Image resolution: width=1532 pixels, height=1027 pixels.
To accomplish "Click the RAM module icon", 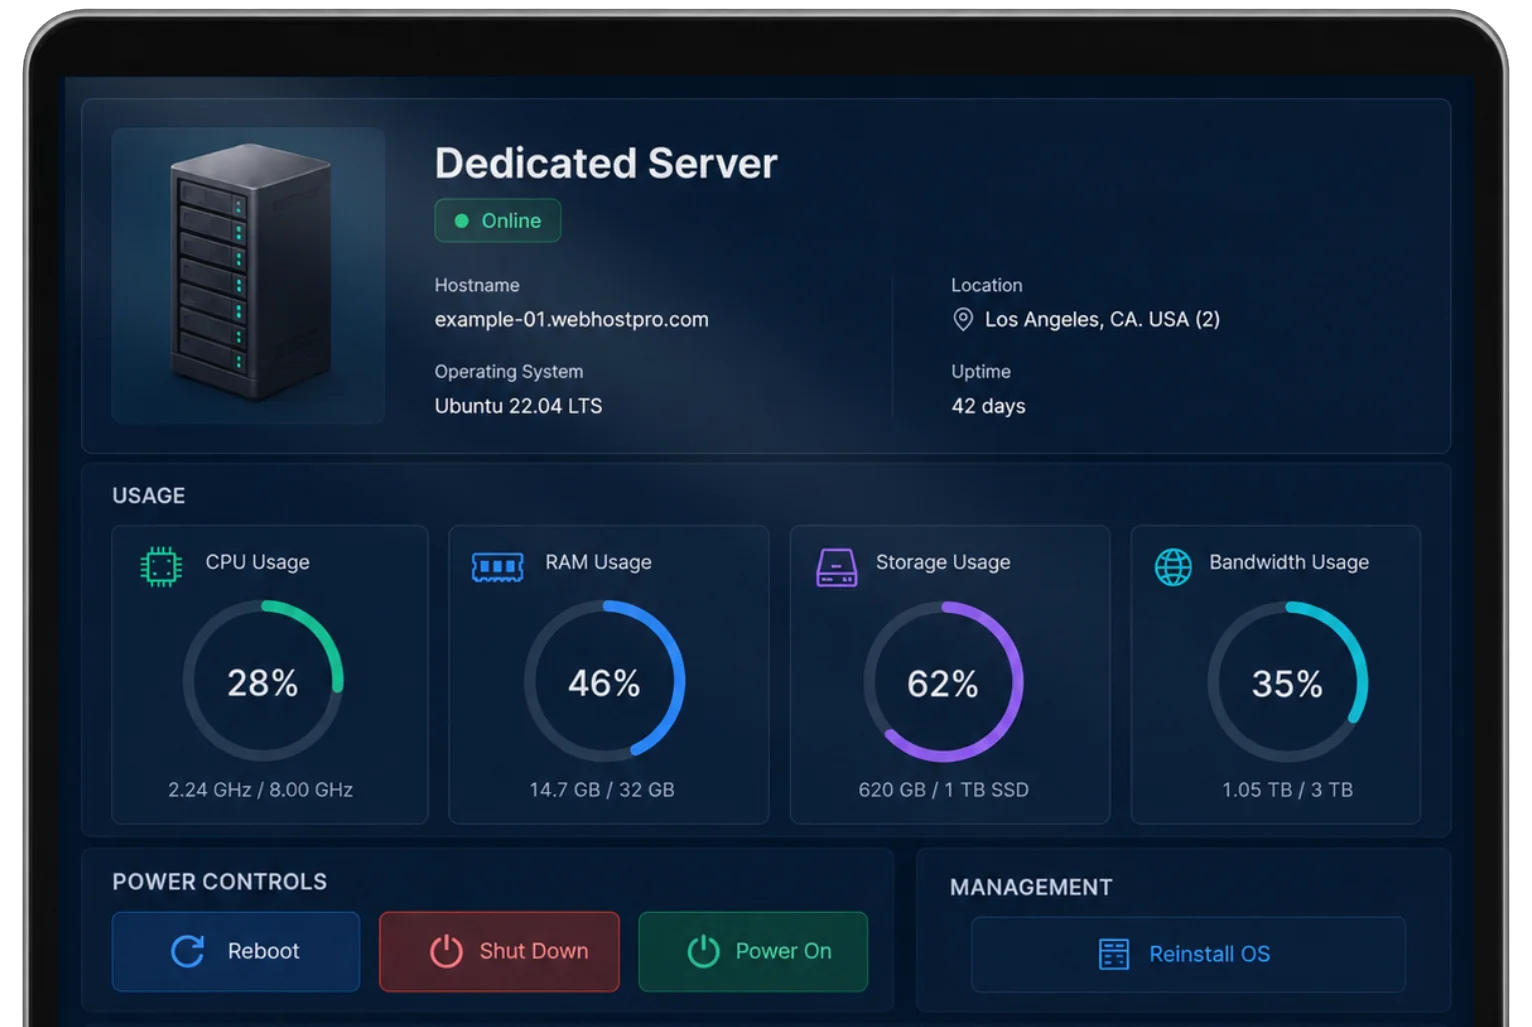I will (497, 567).
